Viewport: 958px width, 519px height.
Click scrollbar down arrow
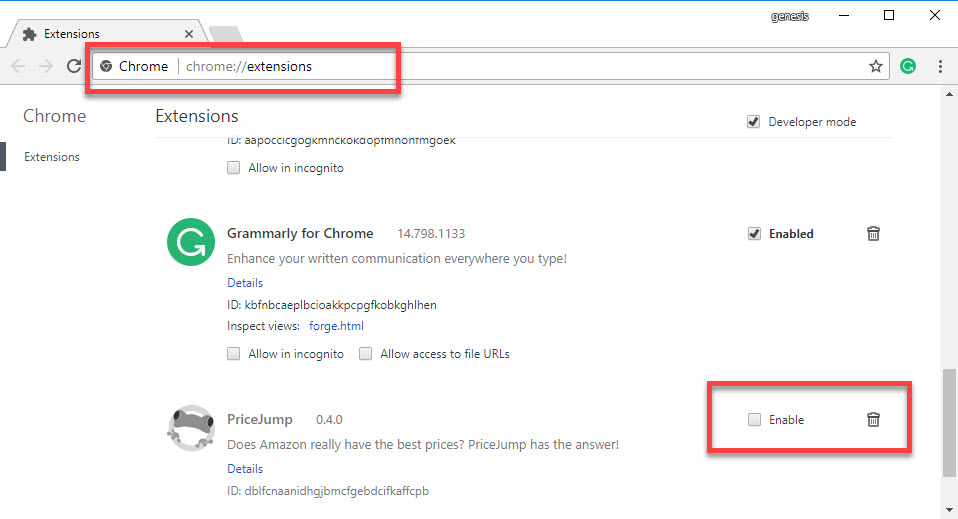coord(949,510)
